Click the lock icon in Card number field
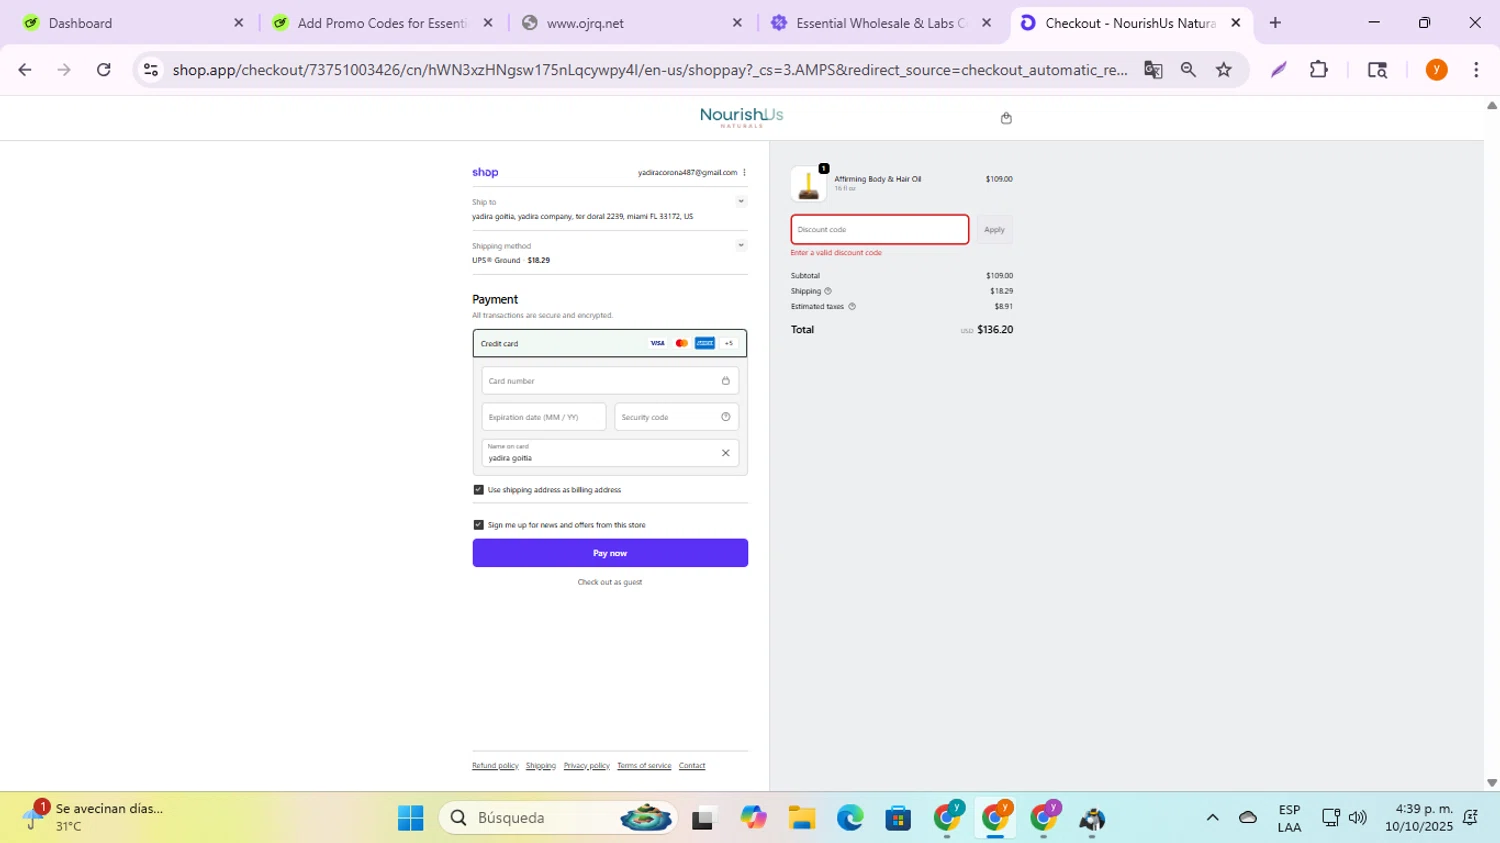 point(725,381)
